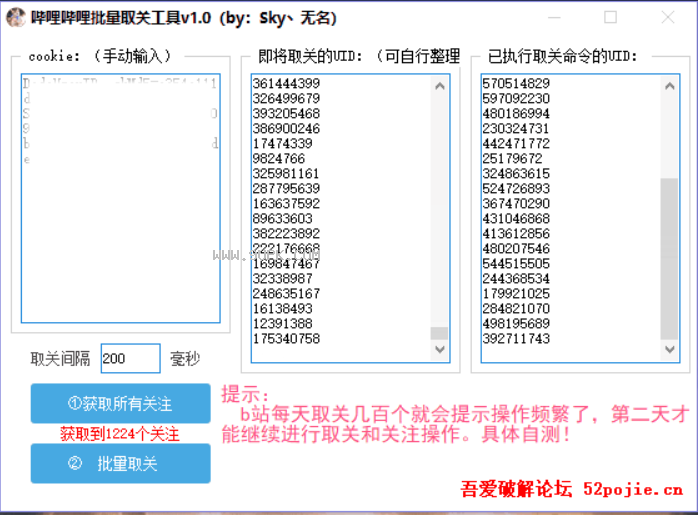The width and height of the screenshot is (698, 515).
Task: Click the 取关间隔 field containing 200
Action: tap(130, 358)
